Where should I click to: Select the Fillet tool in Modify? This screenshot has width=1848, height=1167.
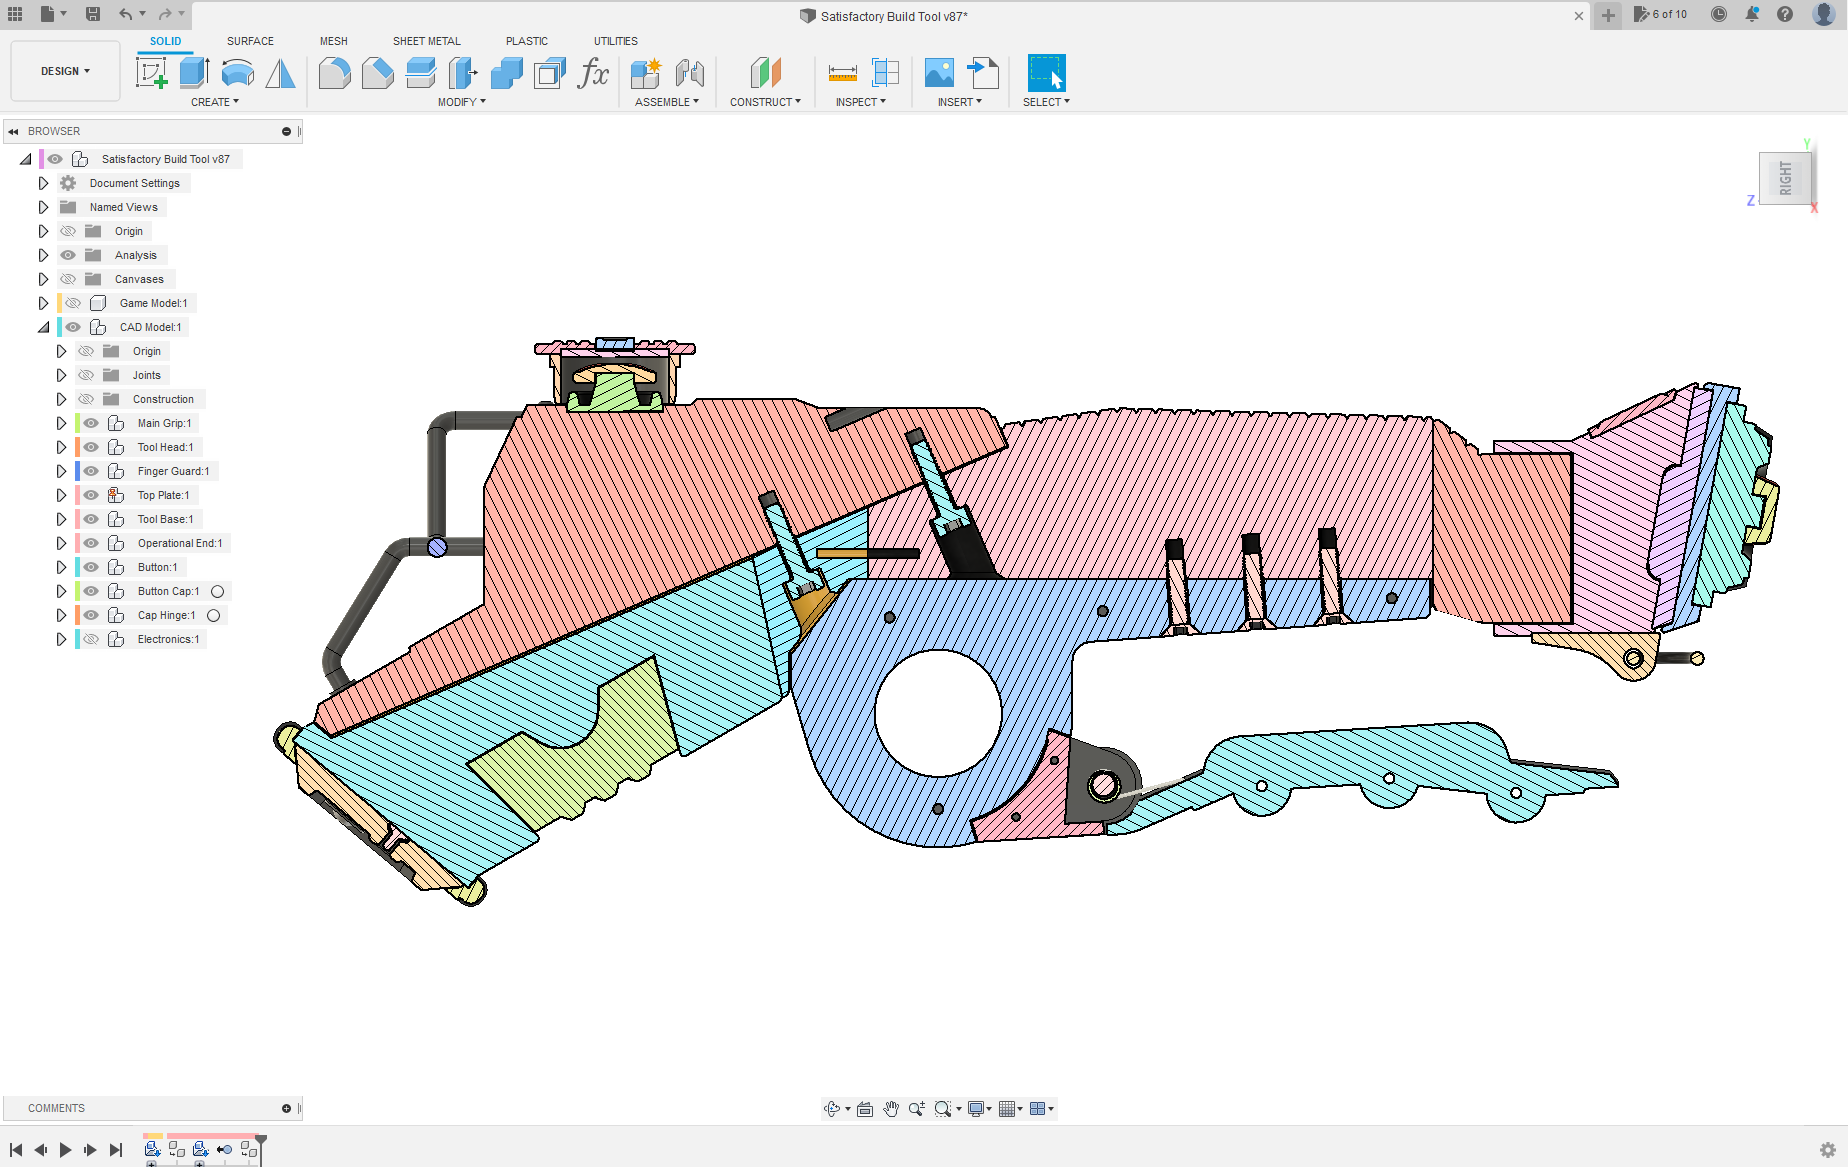coord(334,73)
